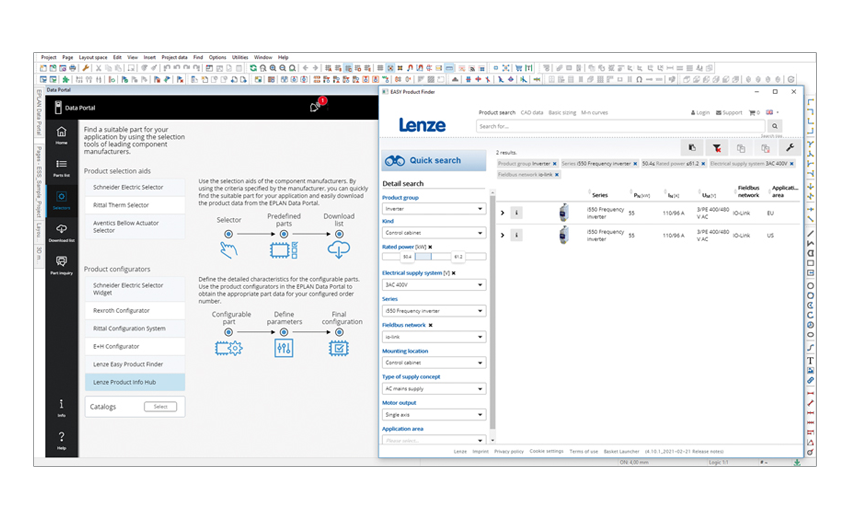
Task: Click the shopping cart icon in EPLAN toolbar
Action: (x=519, y=68)
